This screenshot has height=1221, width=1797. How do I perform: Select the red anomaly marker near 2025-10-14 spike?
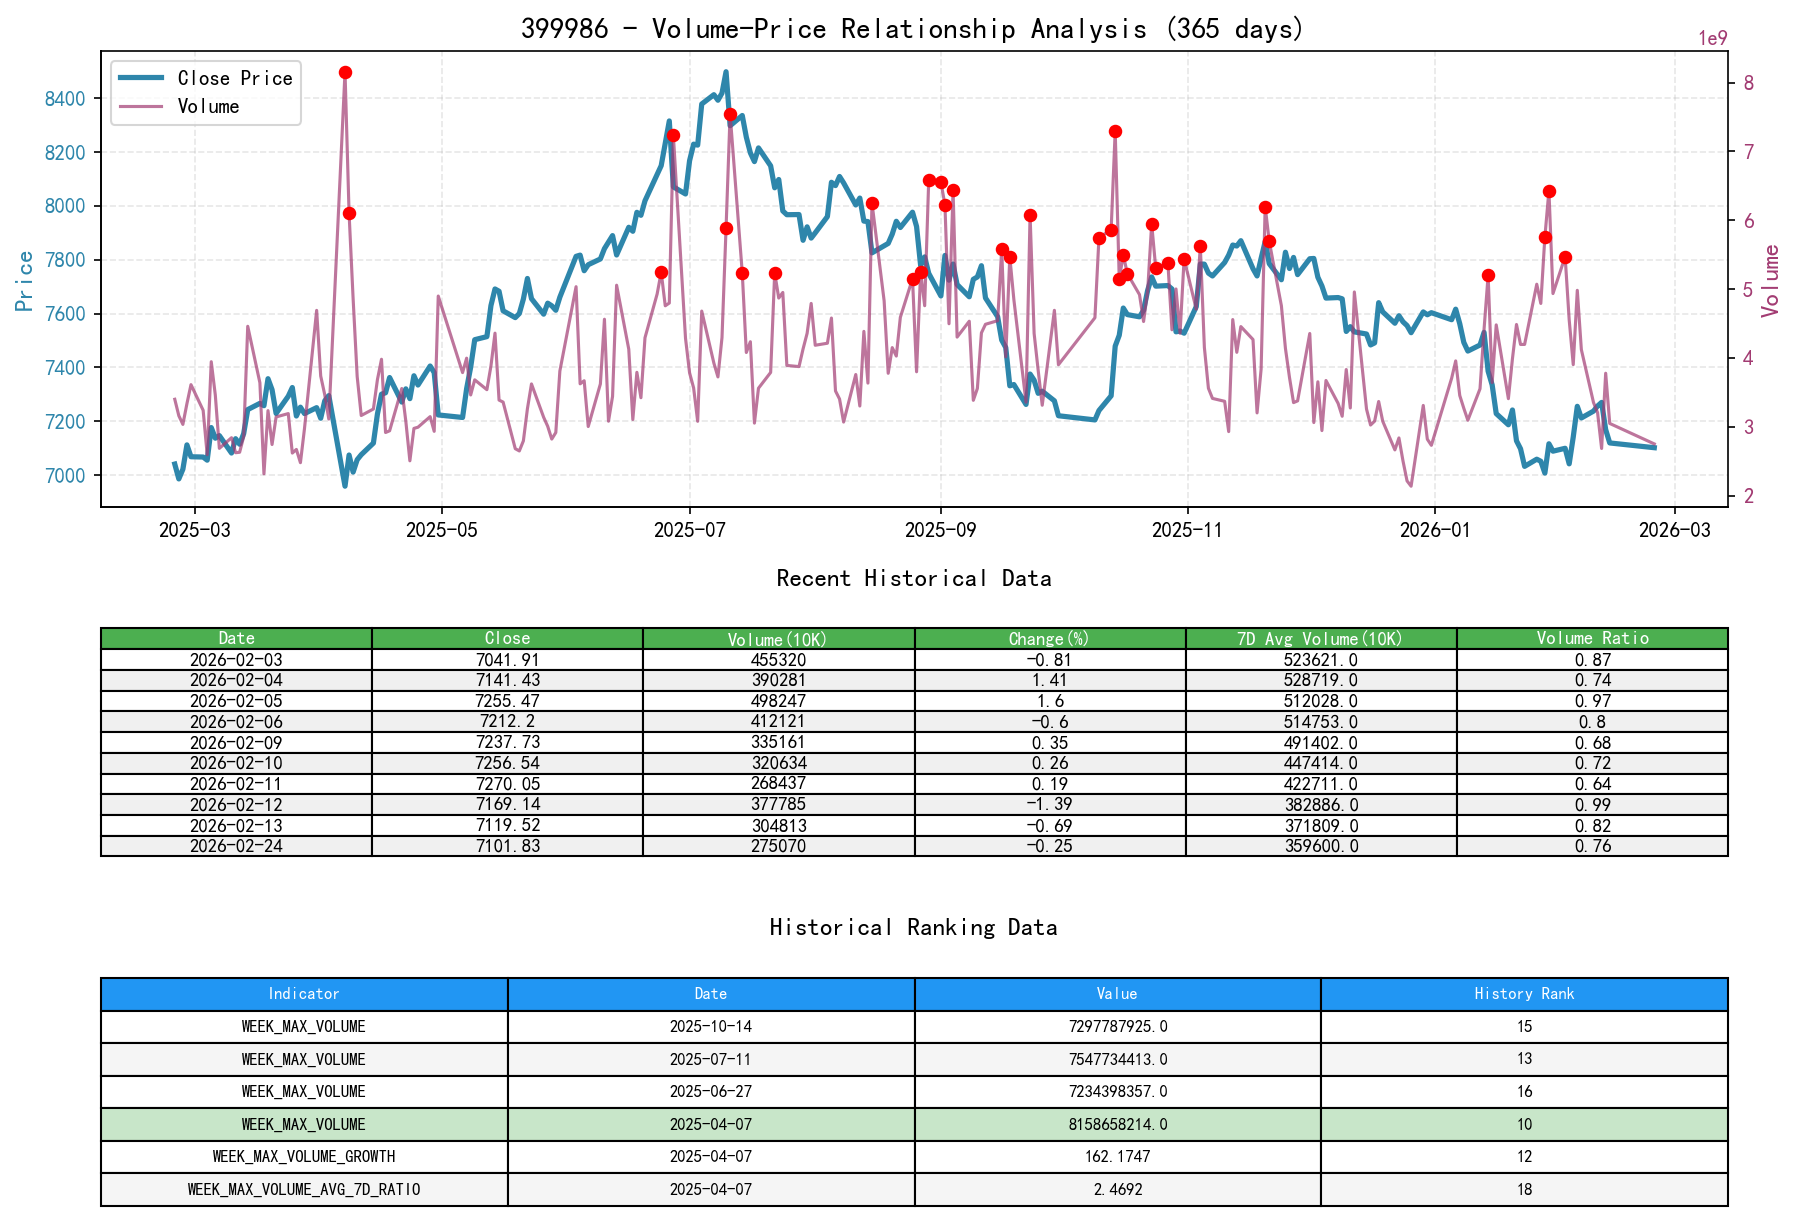[x=1113, y=130]
